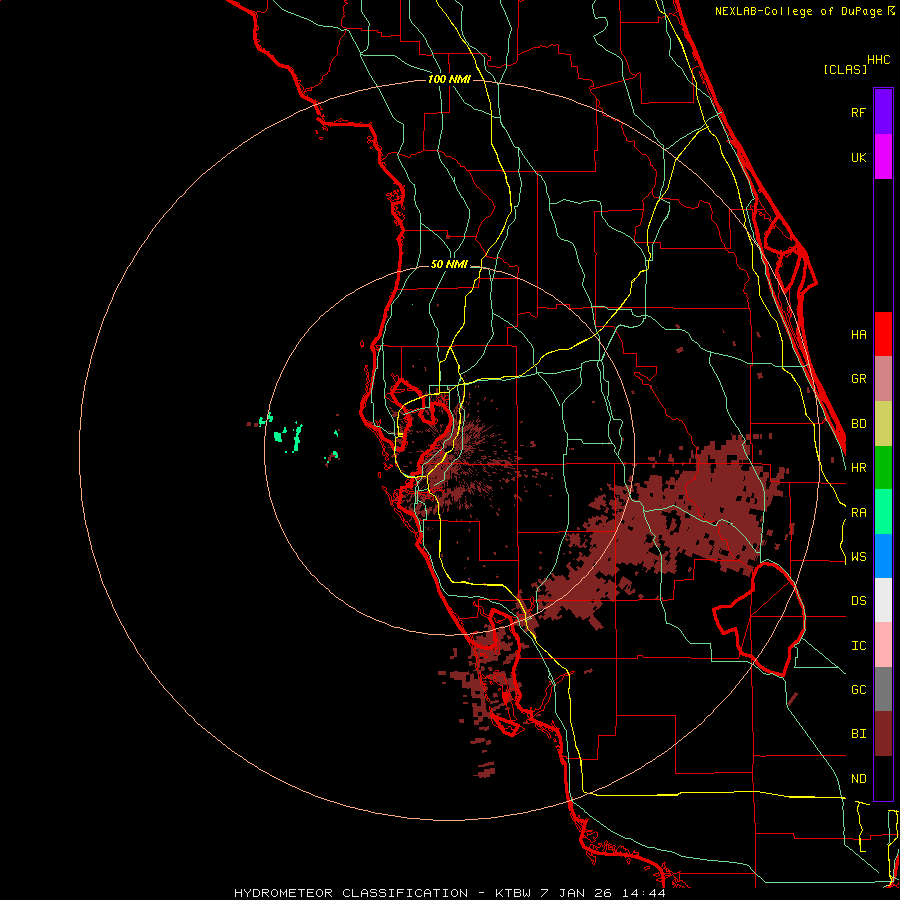Click the "100 NMI" range ring label
This screenshot has height=900, width=900.
(449, 79)
